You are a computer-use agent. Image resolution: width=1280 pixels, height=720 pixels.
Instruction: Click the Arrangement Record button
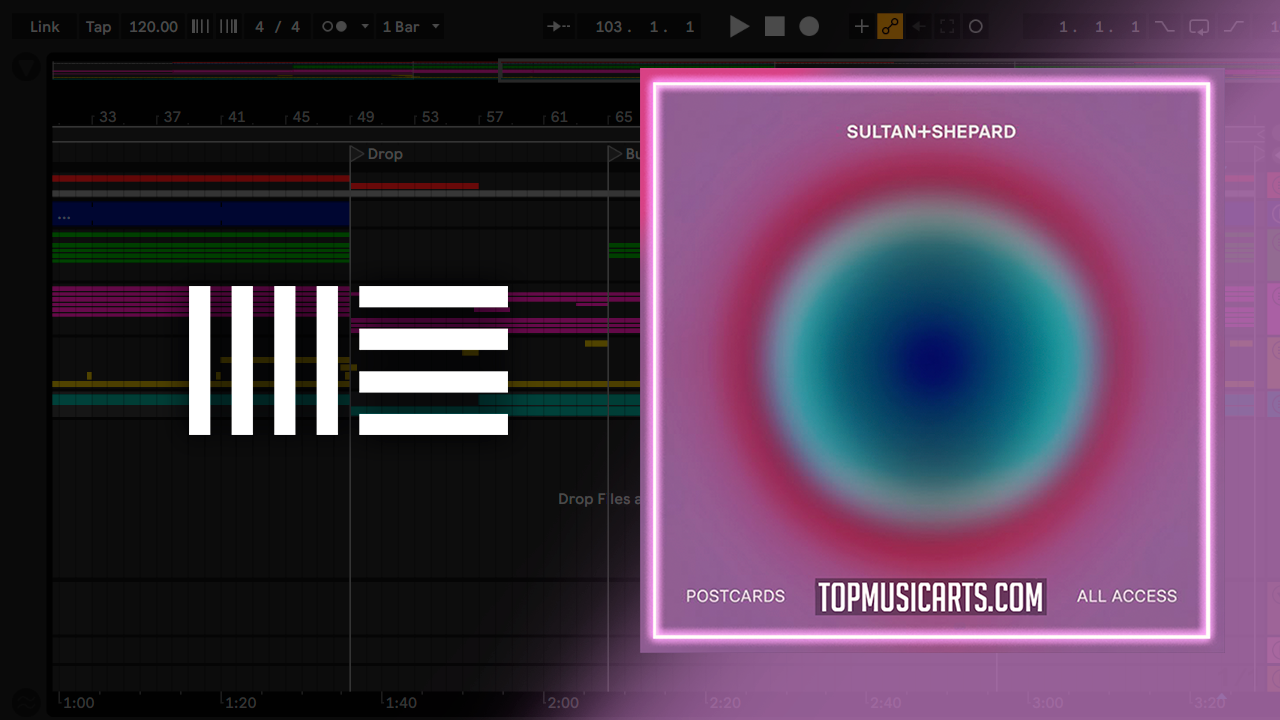point(809,27)
